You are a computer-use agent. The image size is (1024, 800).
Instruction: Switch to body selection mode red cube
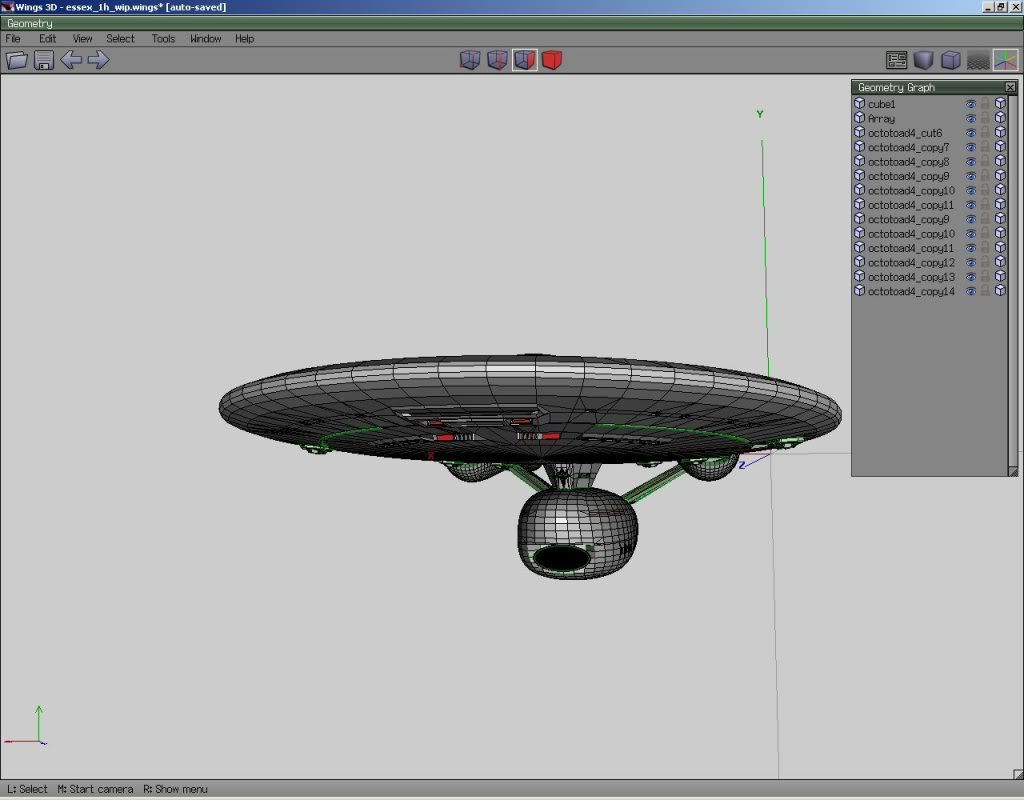pyautogui.click(x=552, y=60)
